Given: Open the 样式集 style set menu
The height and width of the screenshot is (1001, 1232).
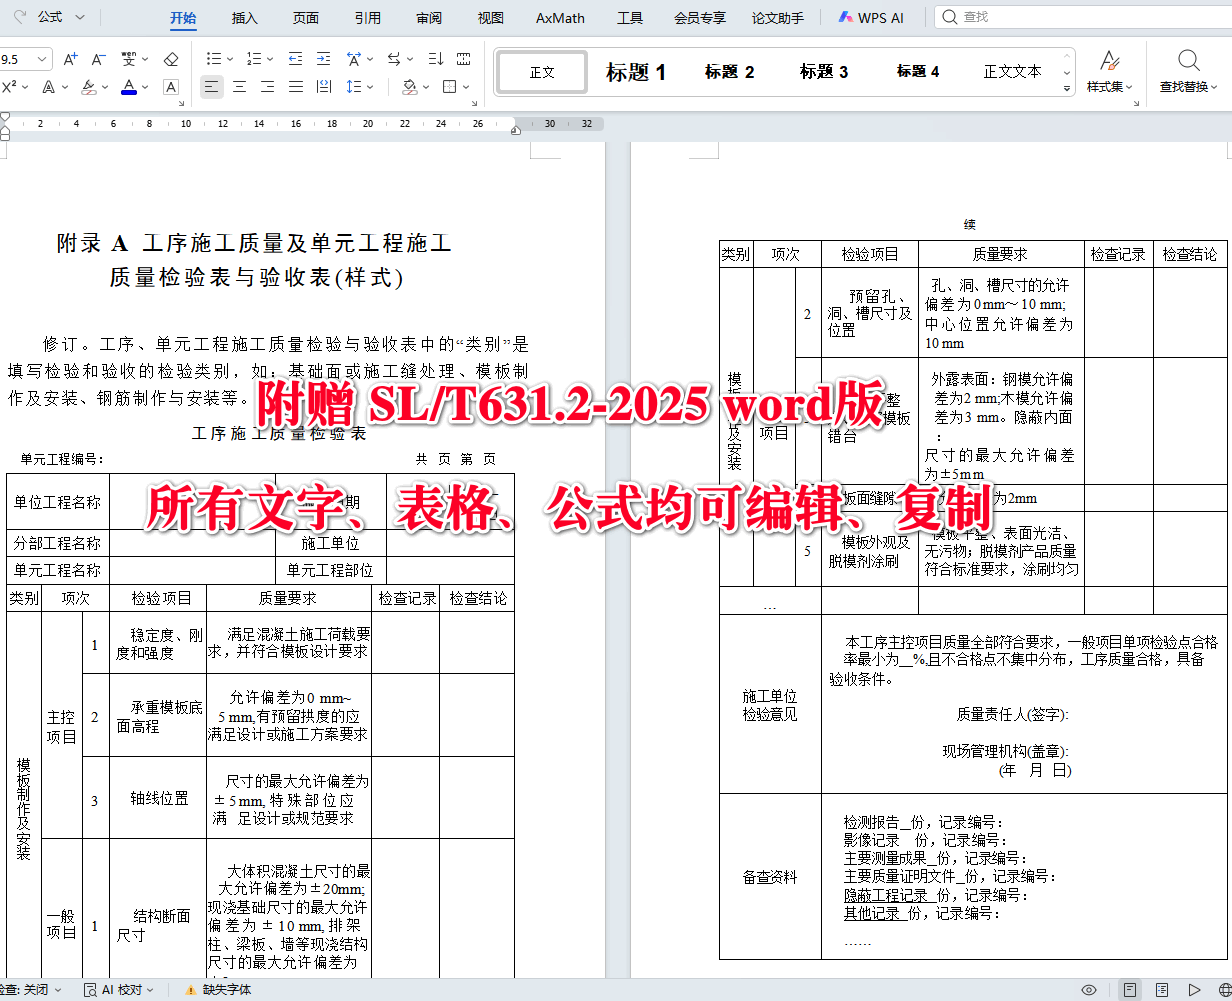Looking at the screenshot, I should pyautogui.click(x=1110, y=72).
